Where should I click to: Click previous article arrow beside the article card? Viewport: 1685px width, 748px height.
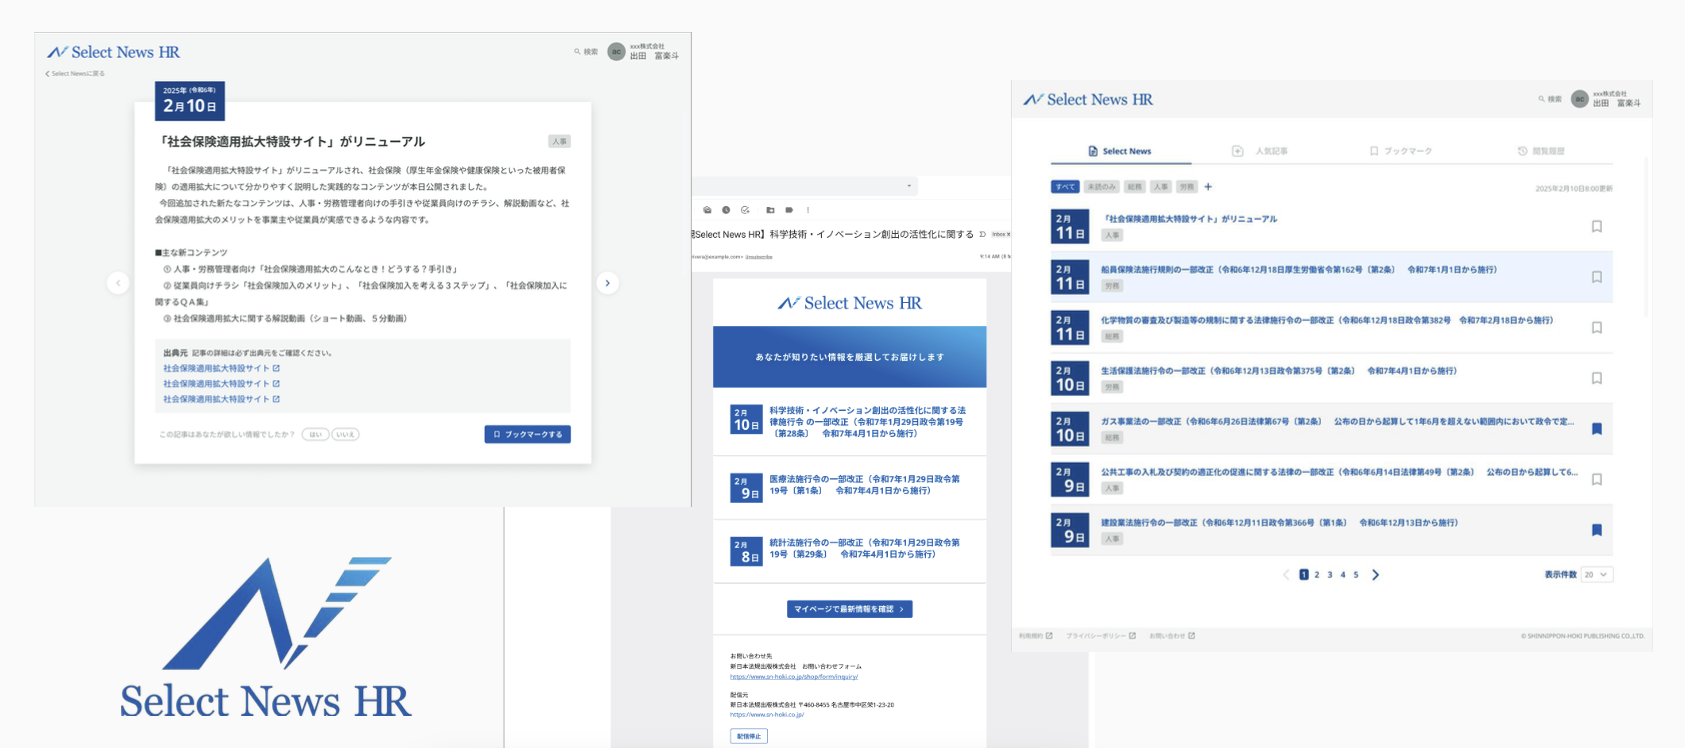[x=118, y=283]
